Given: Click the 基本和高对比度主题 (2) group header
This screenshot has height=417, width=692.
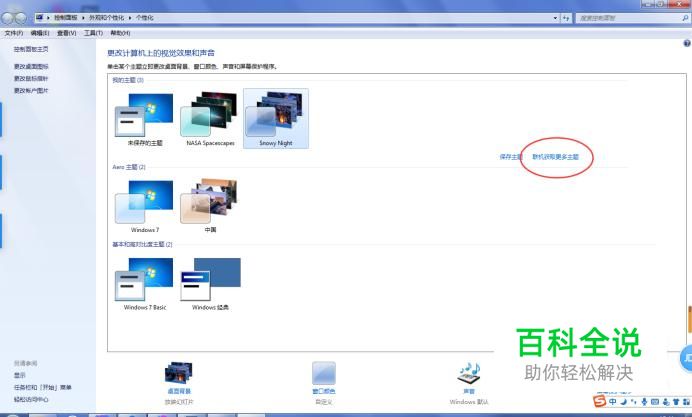Looking at the screenshot, I should tap(142, 244).
